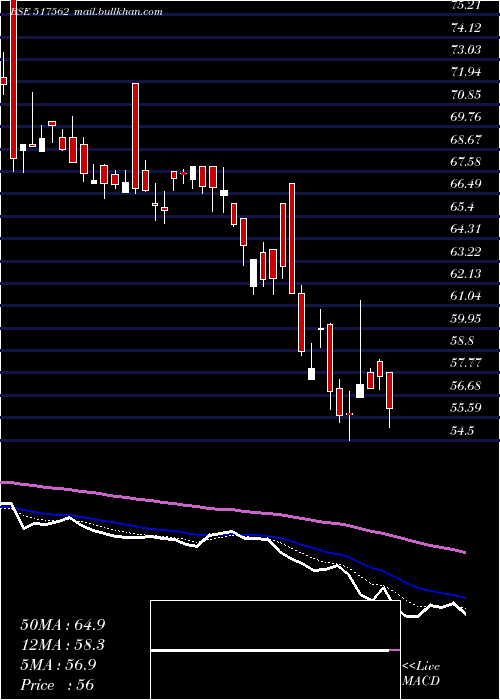Click the 56.68 price axis label

(467, 385)
